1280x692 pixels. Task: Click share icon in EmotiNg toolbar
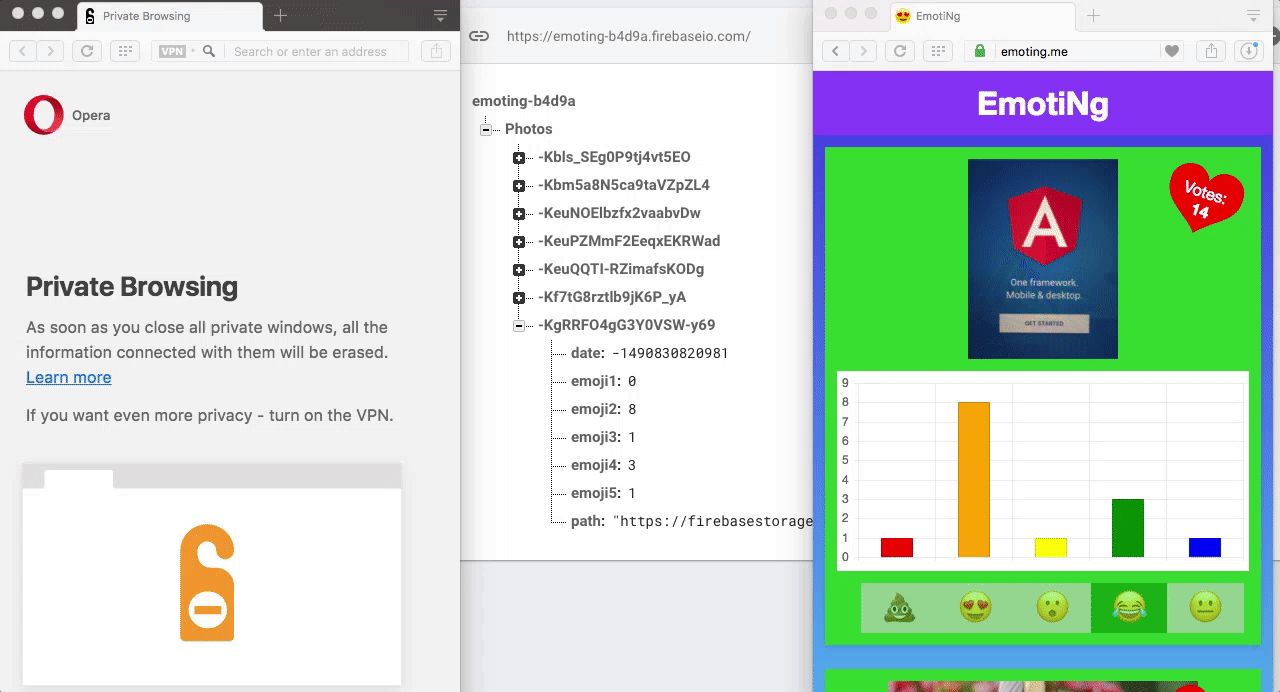(1211, 51)
